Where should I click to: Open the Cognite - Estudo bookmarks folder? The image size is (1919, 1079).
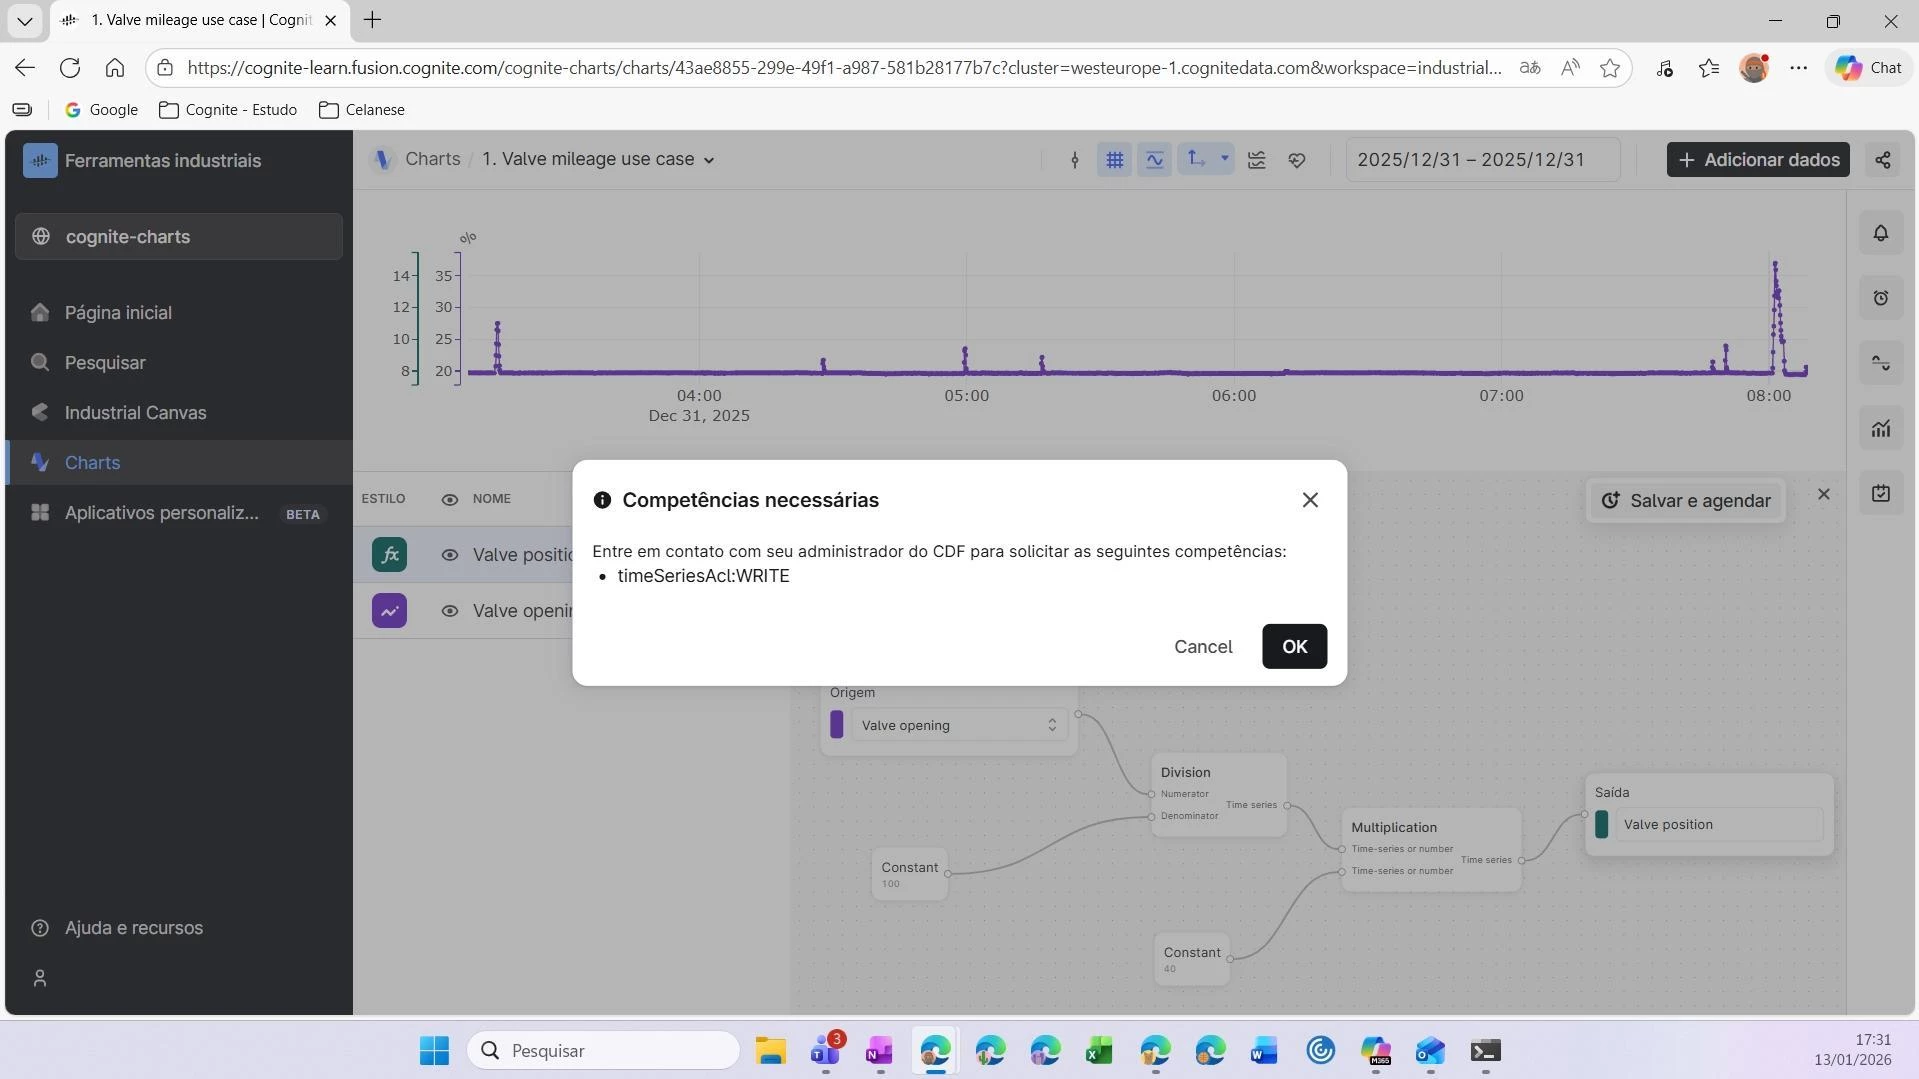click(228, 110)
